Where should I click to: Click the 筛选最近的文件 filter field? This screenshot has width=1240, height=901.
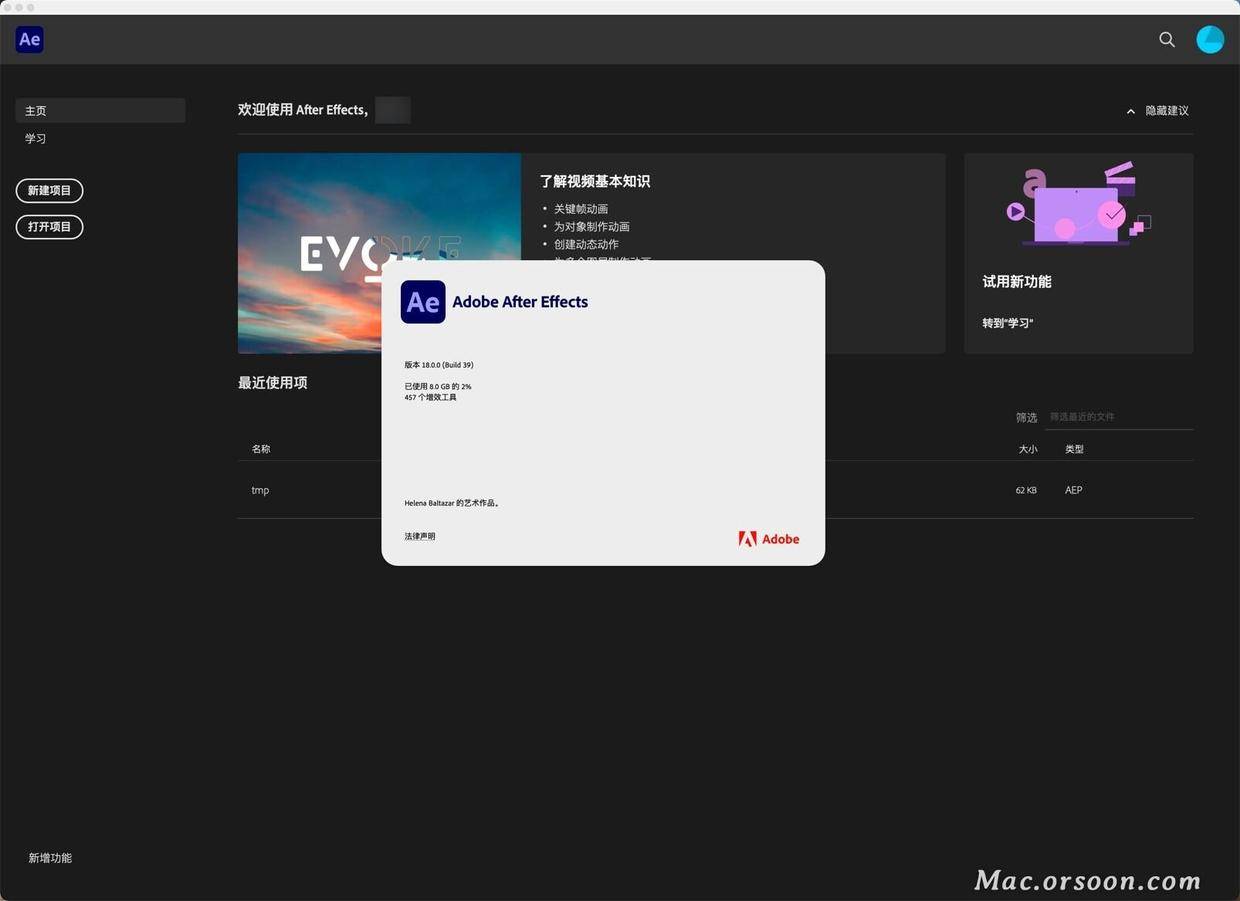pyautogui.click(x=1118, y=417)
